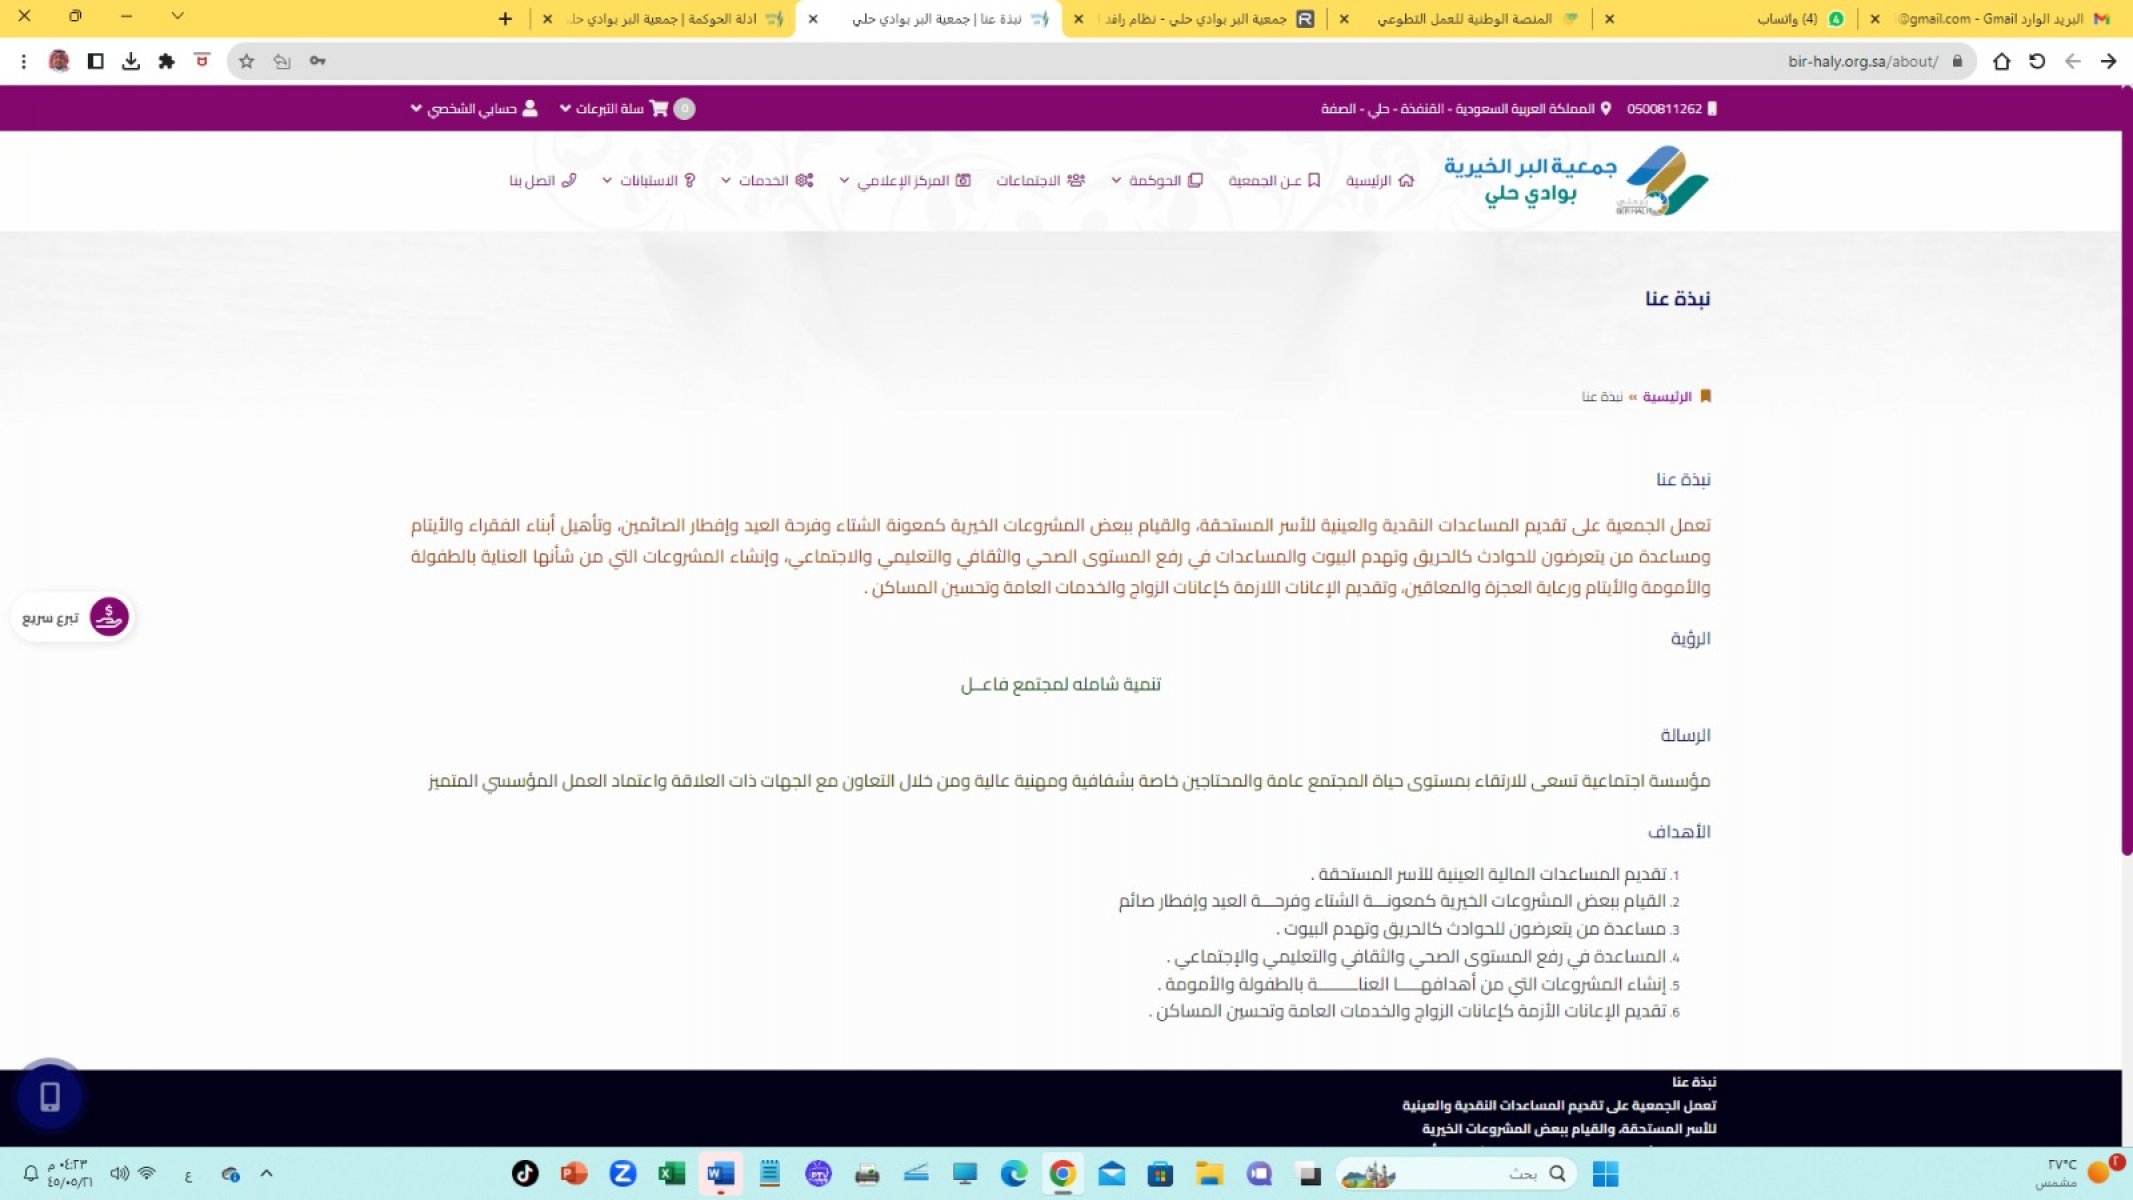Viewport: 2133px width, 1200px height.
Task: Reload the current page
Action: click(x=2037, y=61)
